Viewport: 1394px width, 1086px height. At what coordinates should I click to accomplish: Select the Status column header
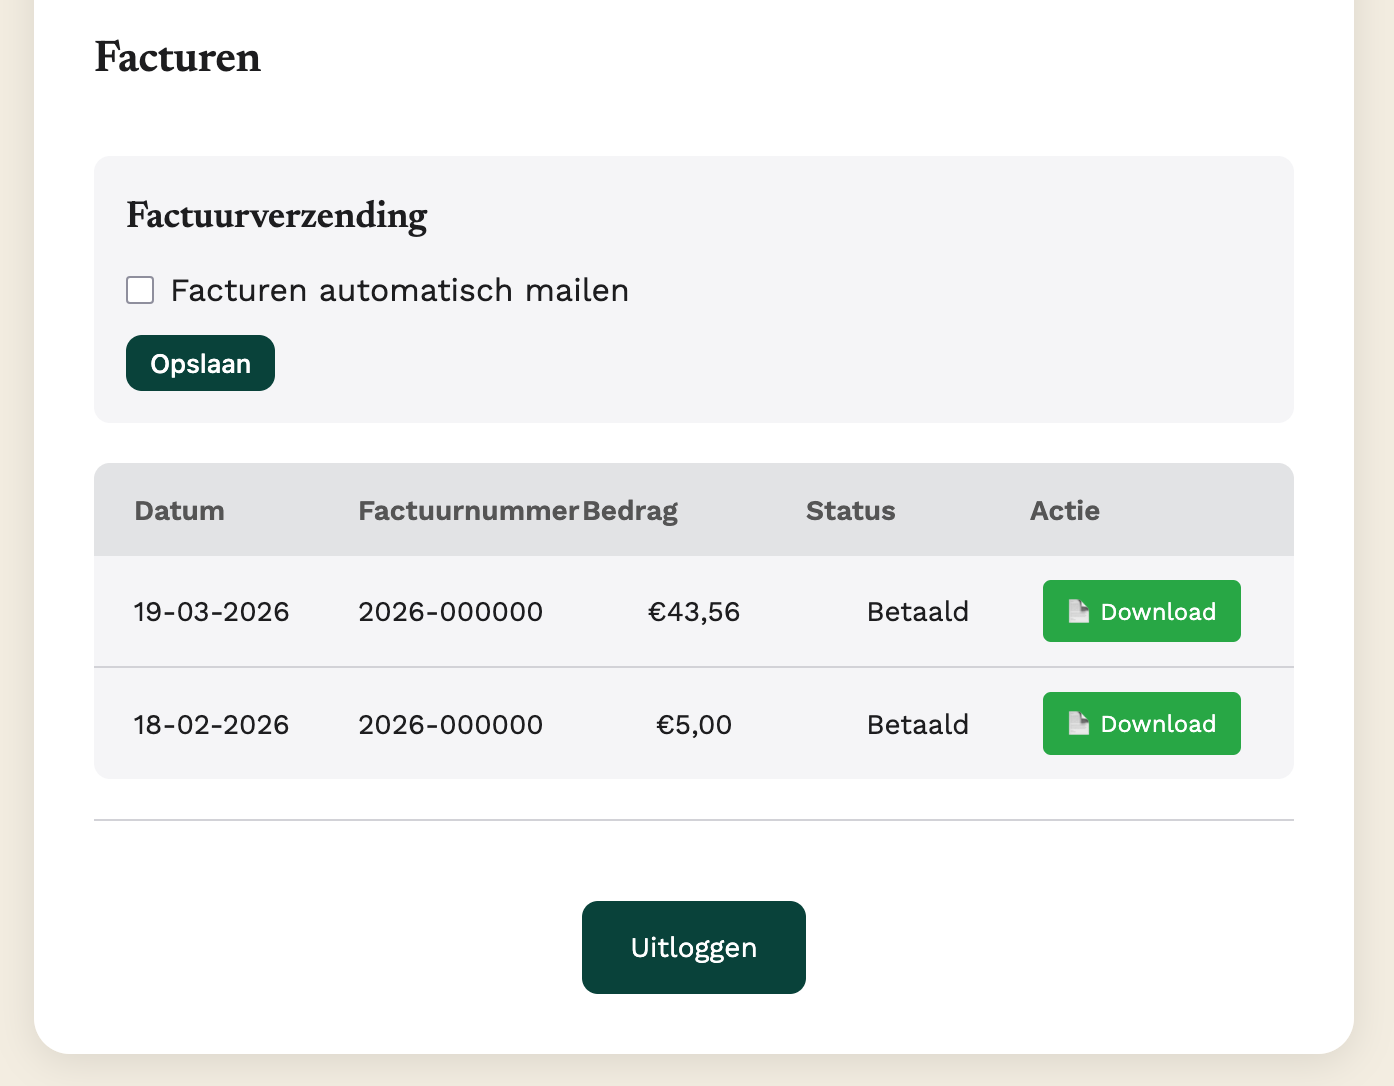pos(850,511)
